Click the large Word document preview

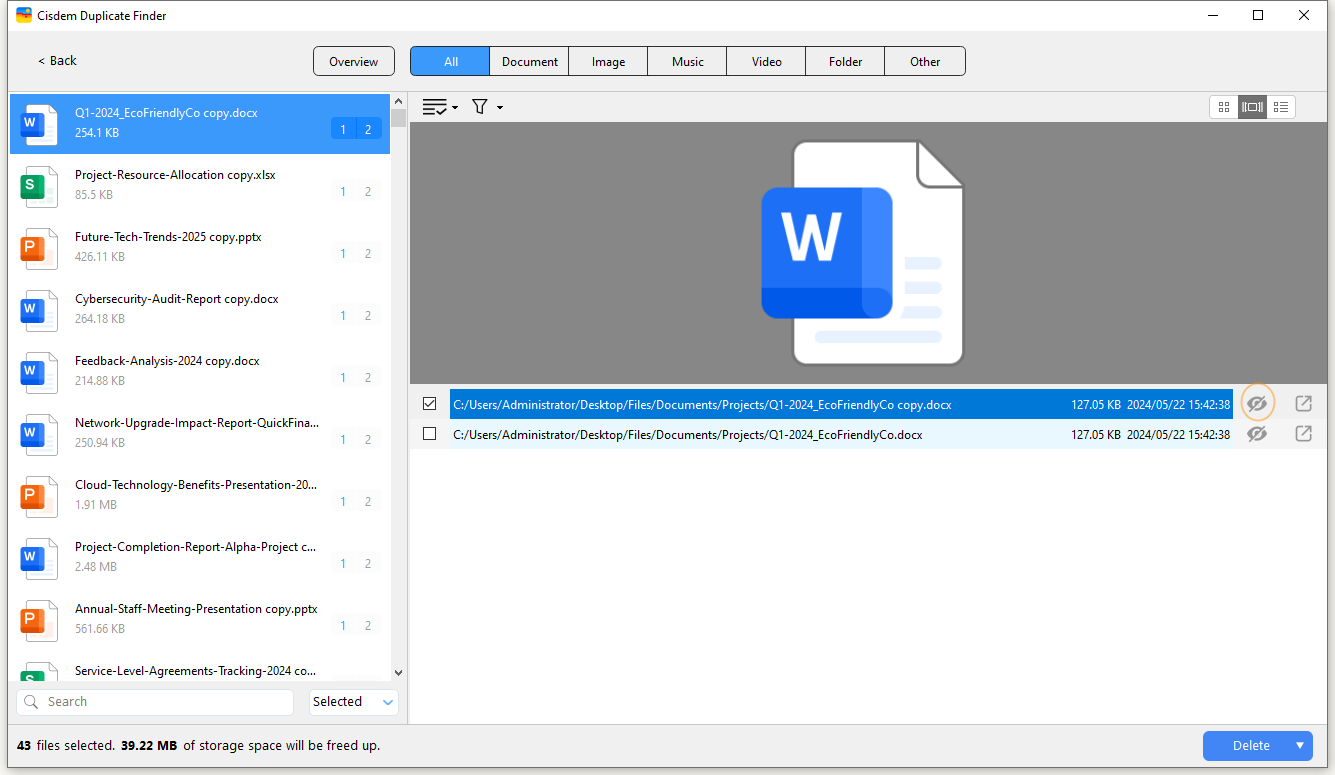tap(861, 253)
